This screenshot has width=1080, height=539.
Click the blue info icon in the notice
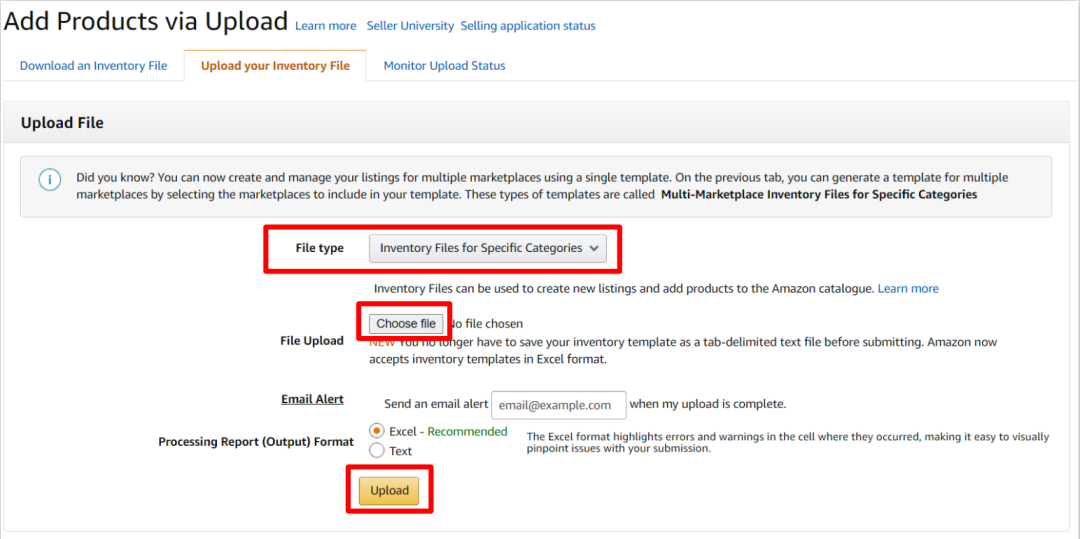pos(49,180)
